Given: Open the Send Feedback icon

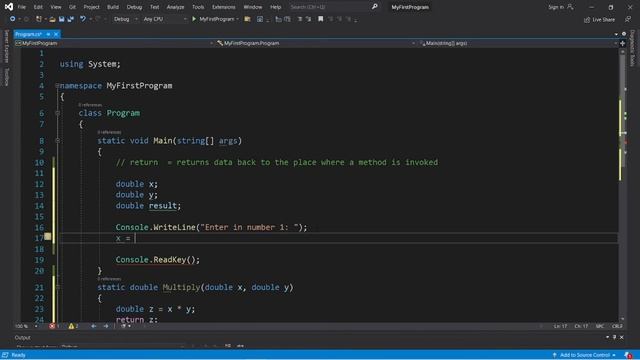Looking at the screenshot, I should (x=628, y=19).
